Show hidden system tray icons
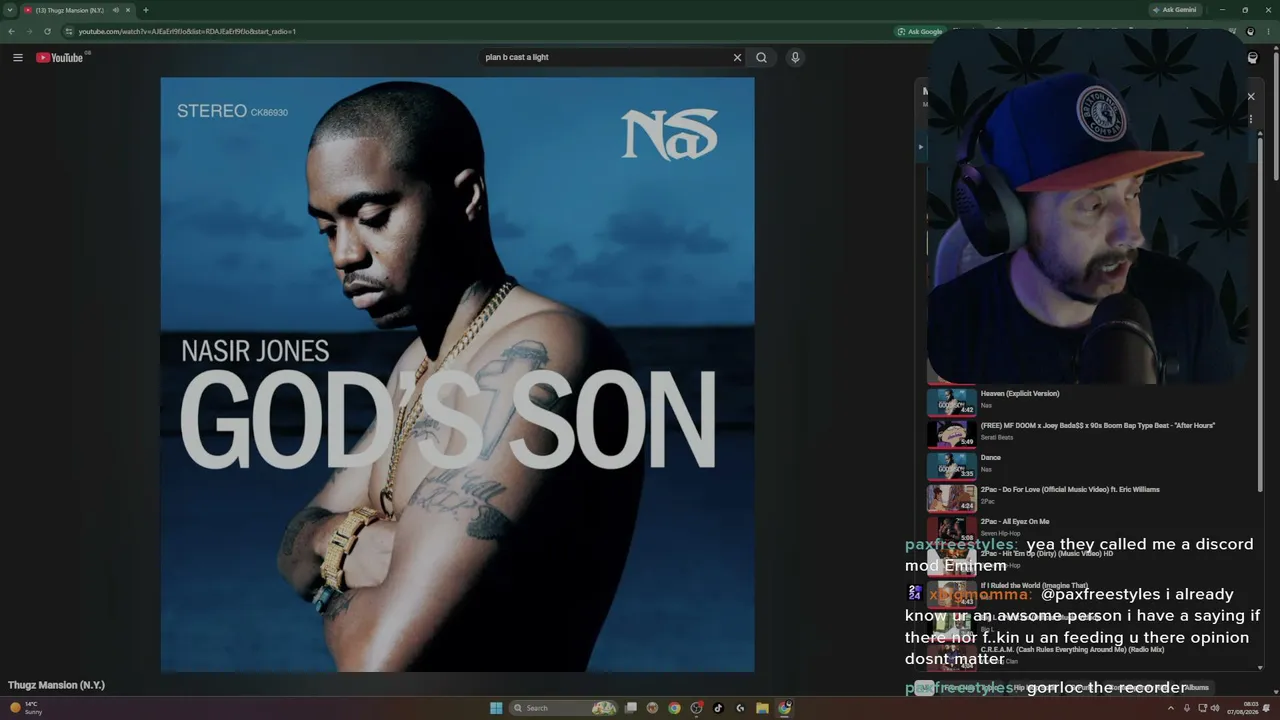This screenshot has height=720, width=1280. (1171, 708)
